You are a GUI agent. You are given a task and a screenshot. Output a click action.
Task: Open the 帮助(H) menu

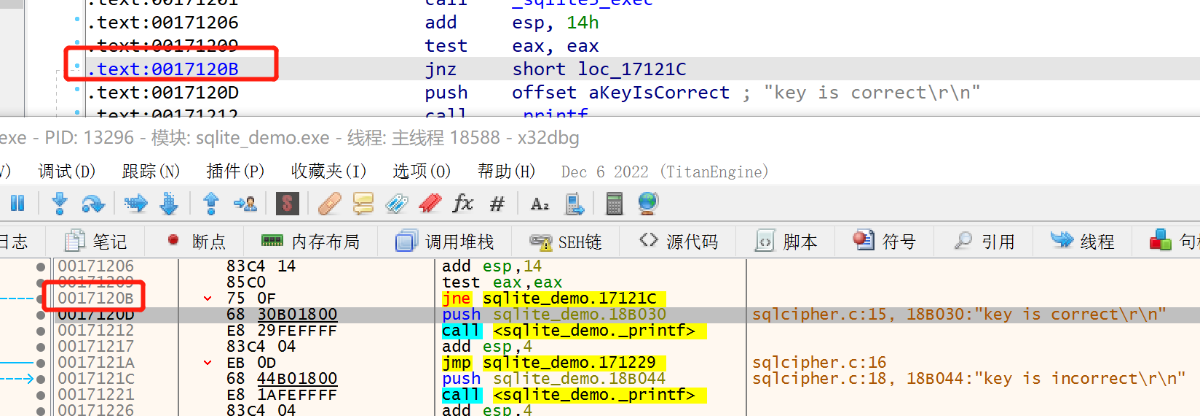click(506, 171)
